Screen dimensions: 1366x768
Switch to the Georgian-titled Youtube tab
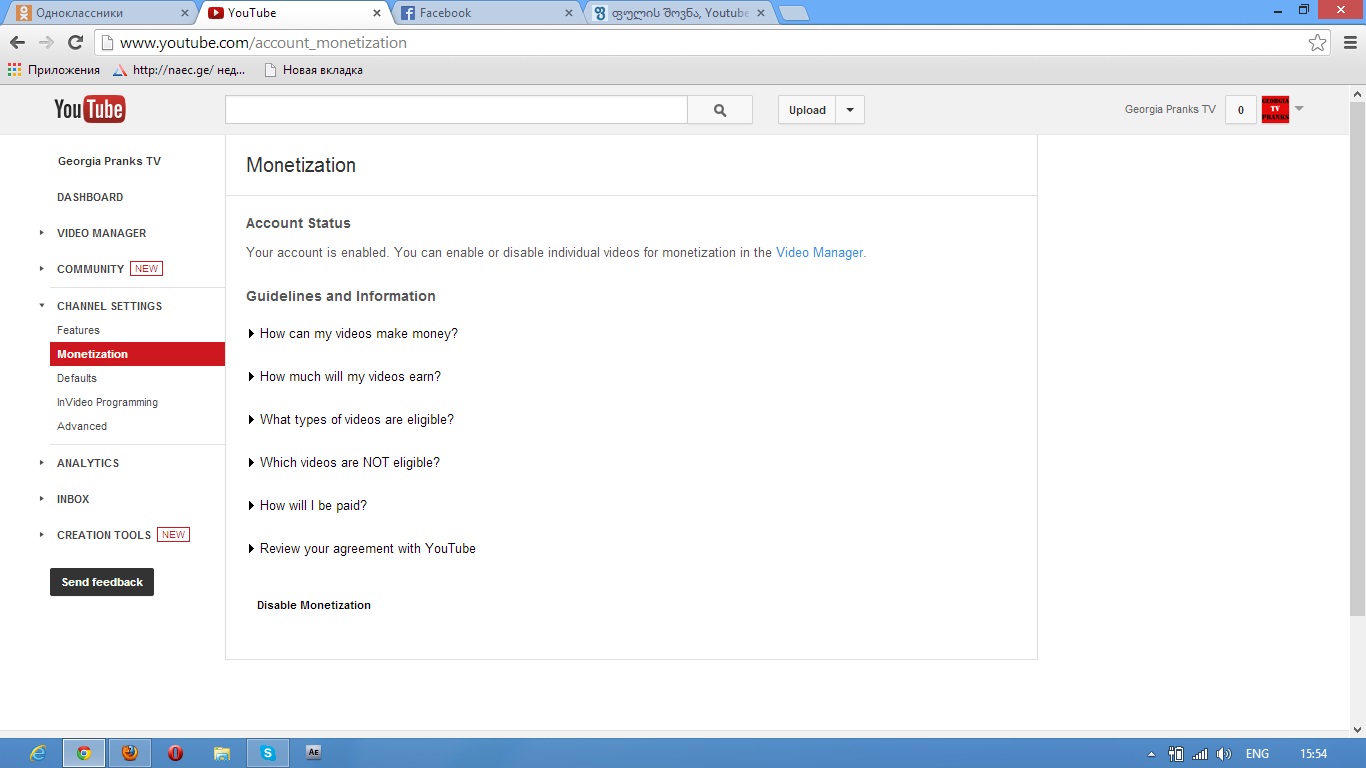[x=678, y=13]
